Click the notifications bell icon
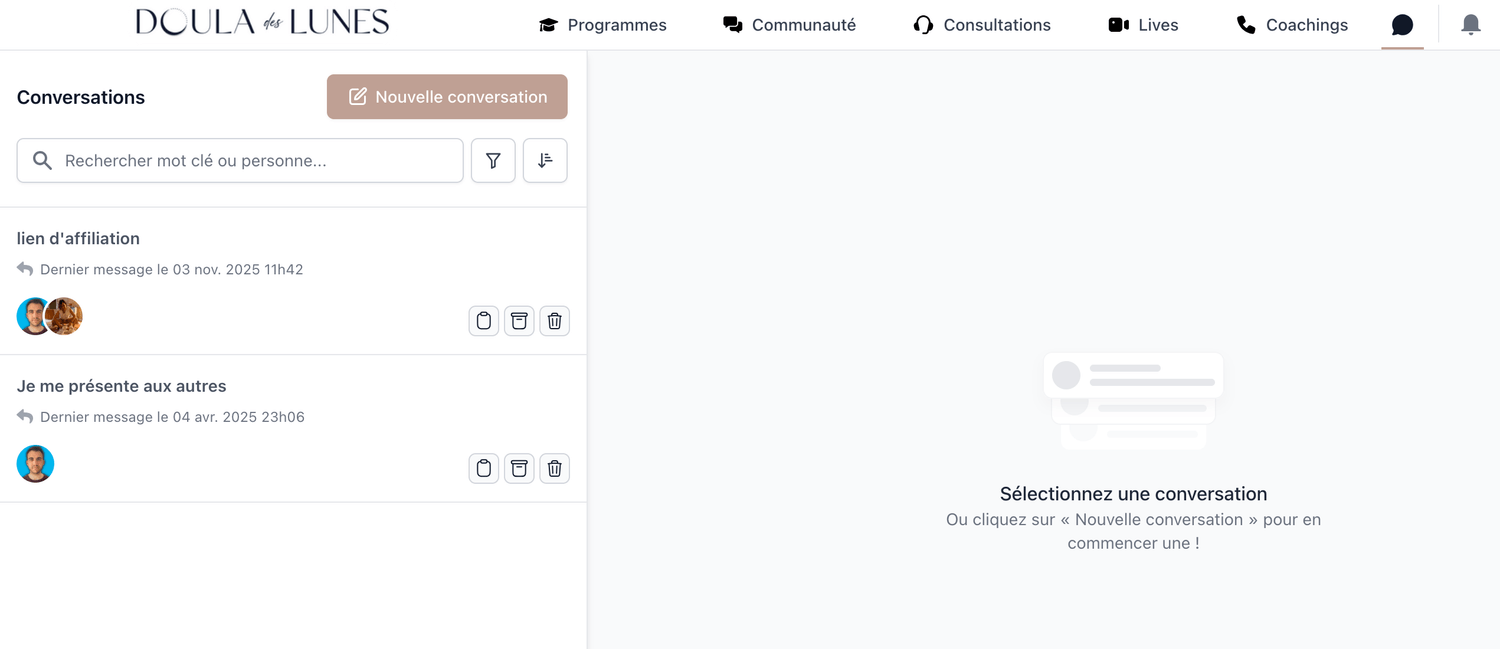Viewport: 1500px width, 649px height. [1470, 25]
